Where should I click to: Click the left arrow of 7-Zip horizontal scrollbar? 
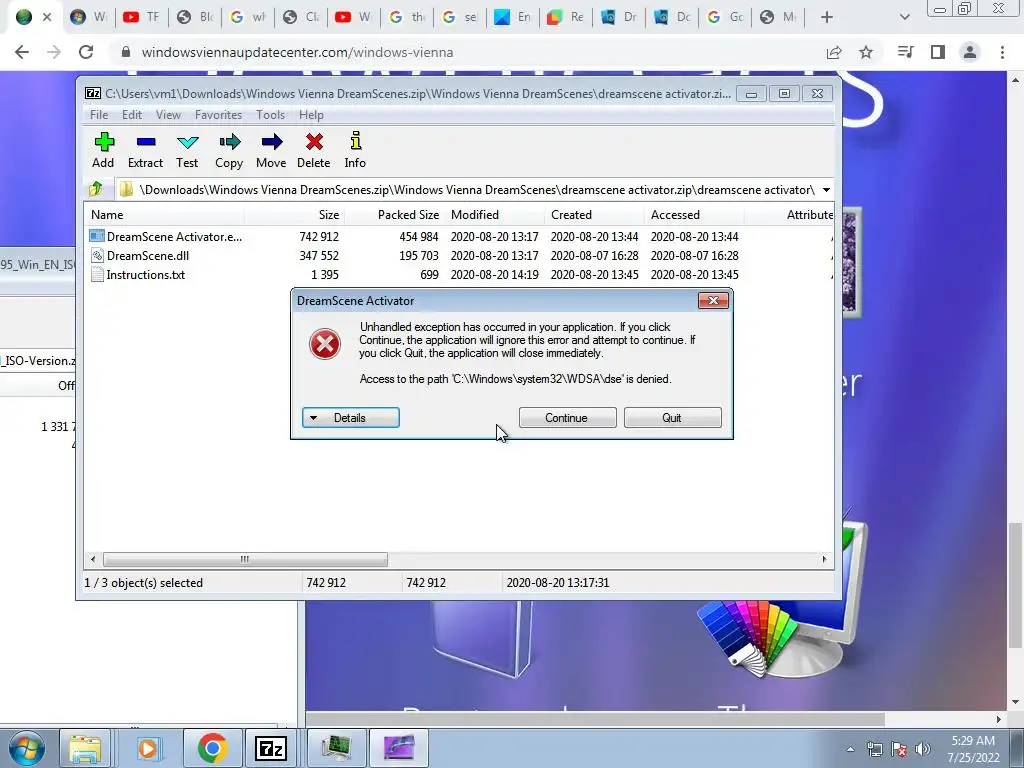[93, 559]
